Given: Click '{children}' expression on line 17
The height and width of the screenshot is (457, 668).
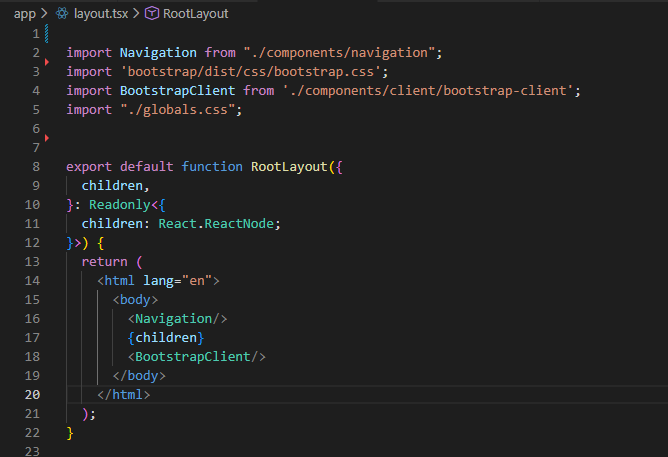Looking at the screenshot, I should point(166,338).
